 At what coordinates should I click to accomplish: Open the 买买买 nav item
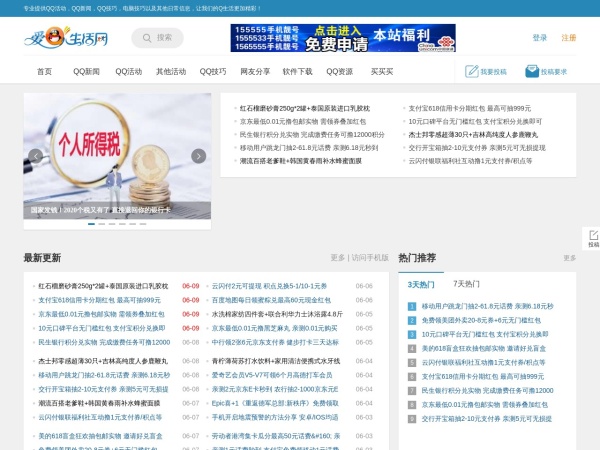click(x=382, y=72)
